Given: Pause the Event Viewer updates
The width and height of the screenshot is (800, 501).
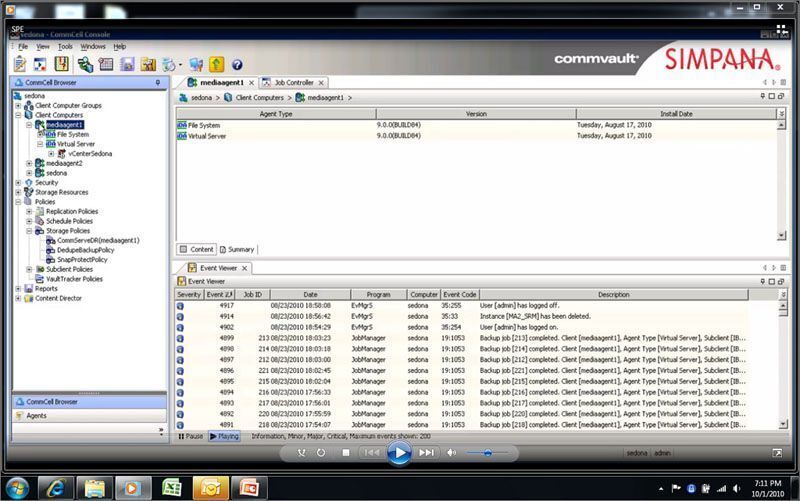Looking at the screenshot, I should tap(191, 437).
